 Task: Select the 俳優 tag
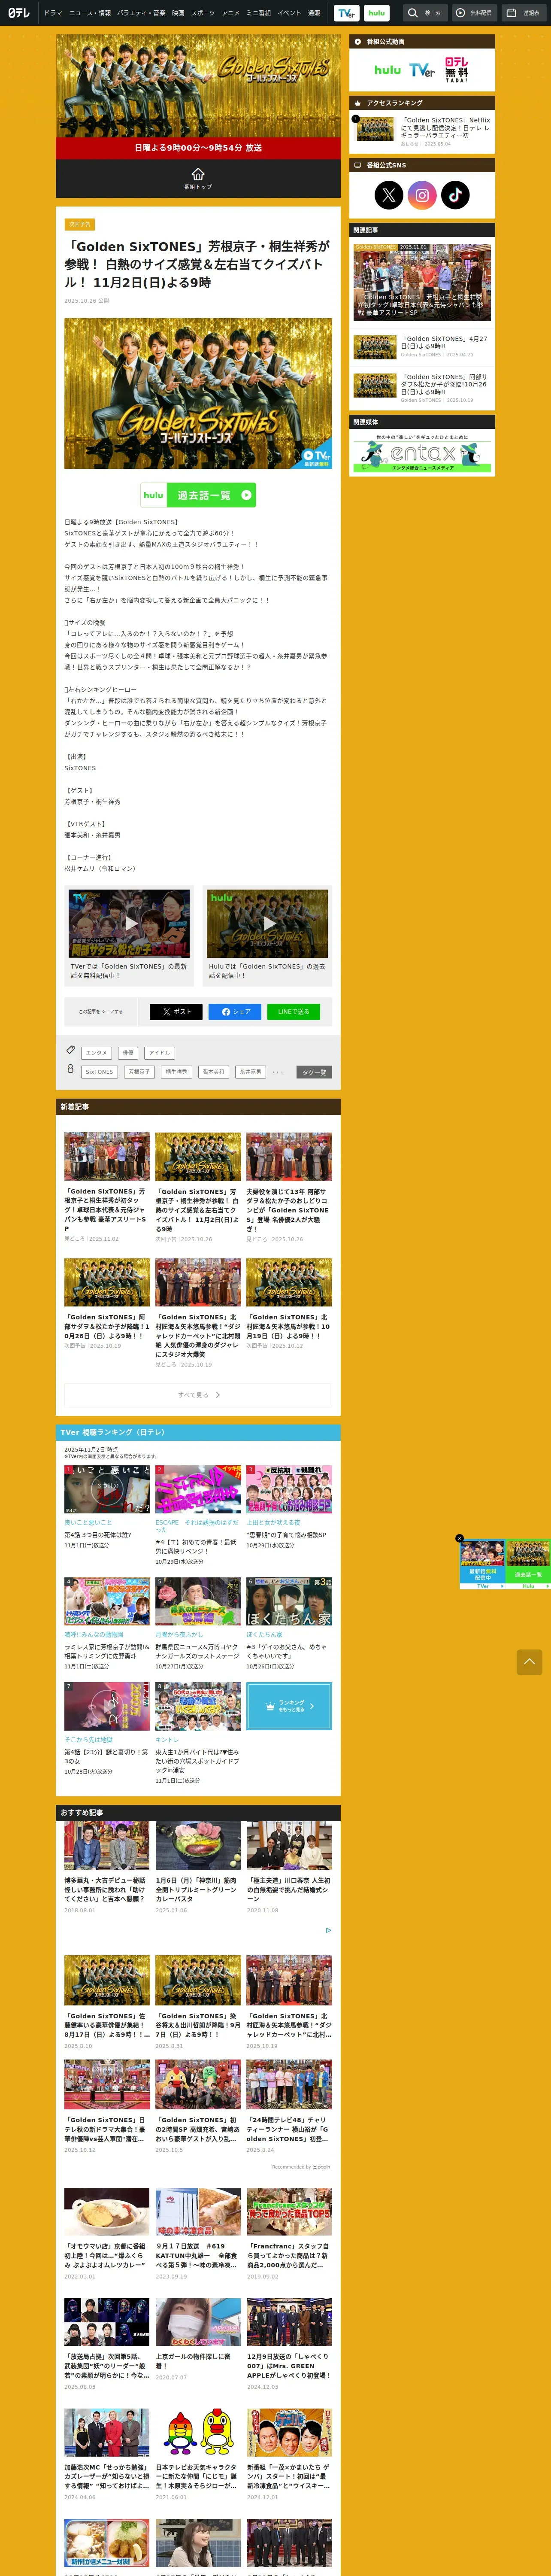[128, 1053]
